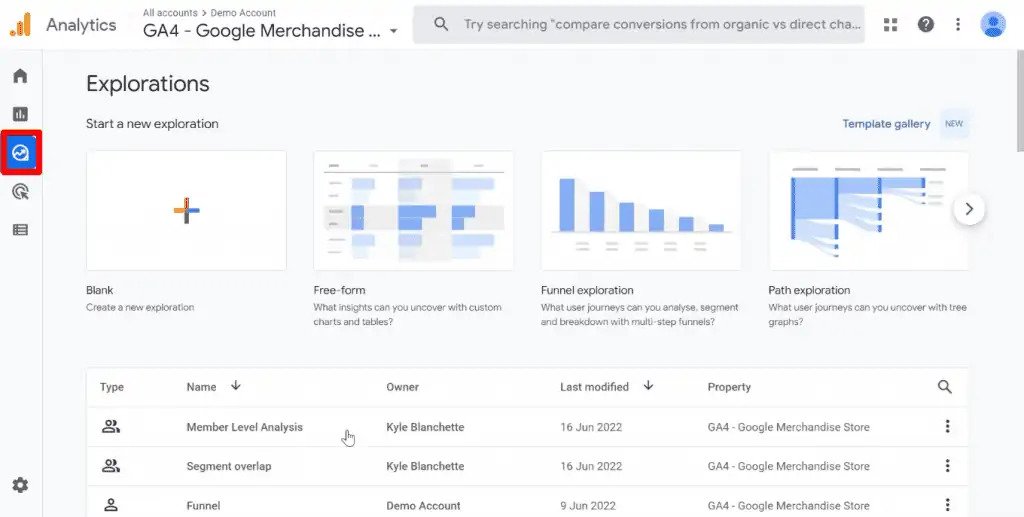Click the explorations table search icon
The height and width of the screenshot is (517, 1024).
(944, 386)
